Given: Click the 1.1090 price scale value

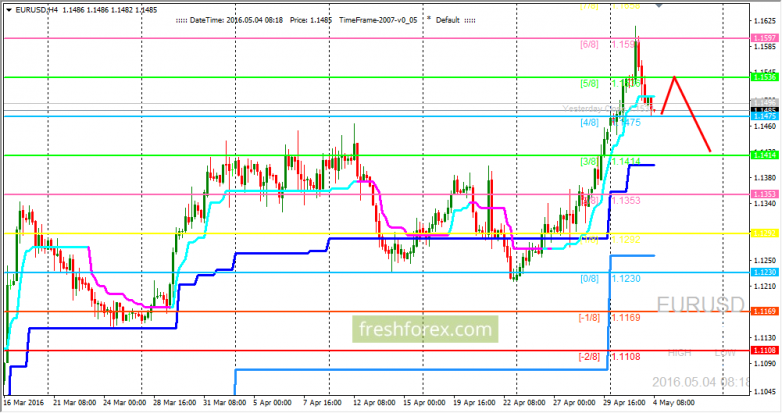Looking at the screenshot, I should 765,364.
